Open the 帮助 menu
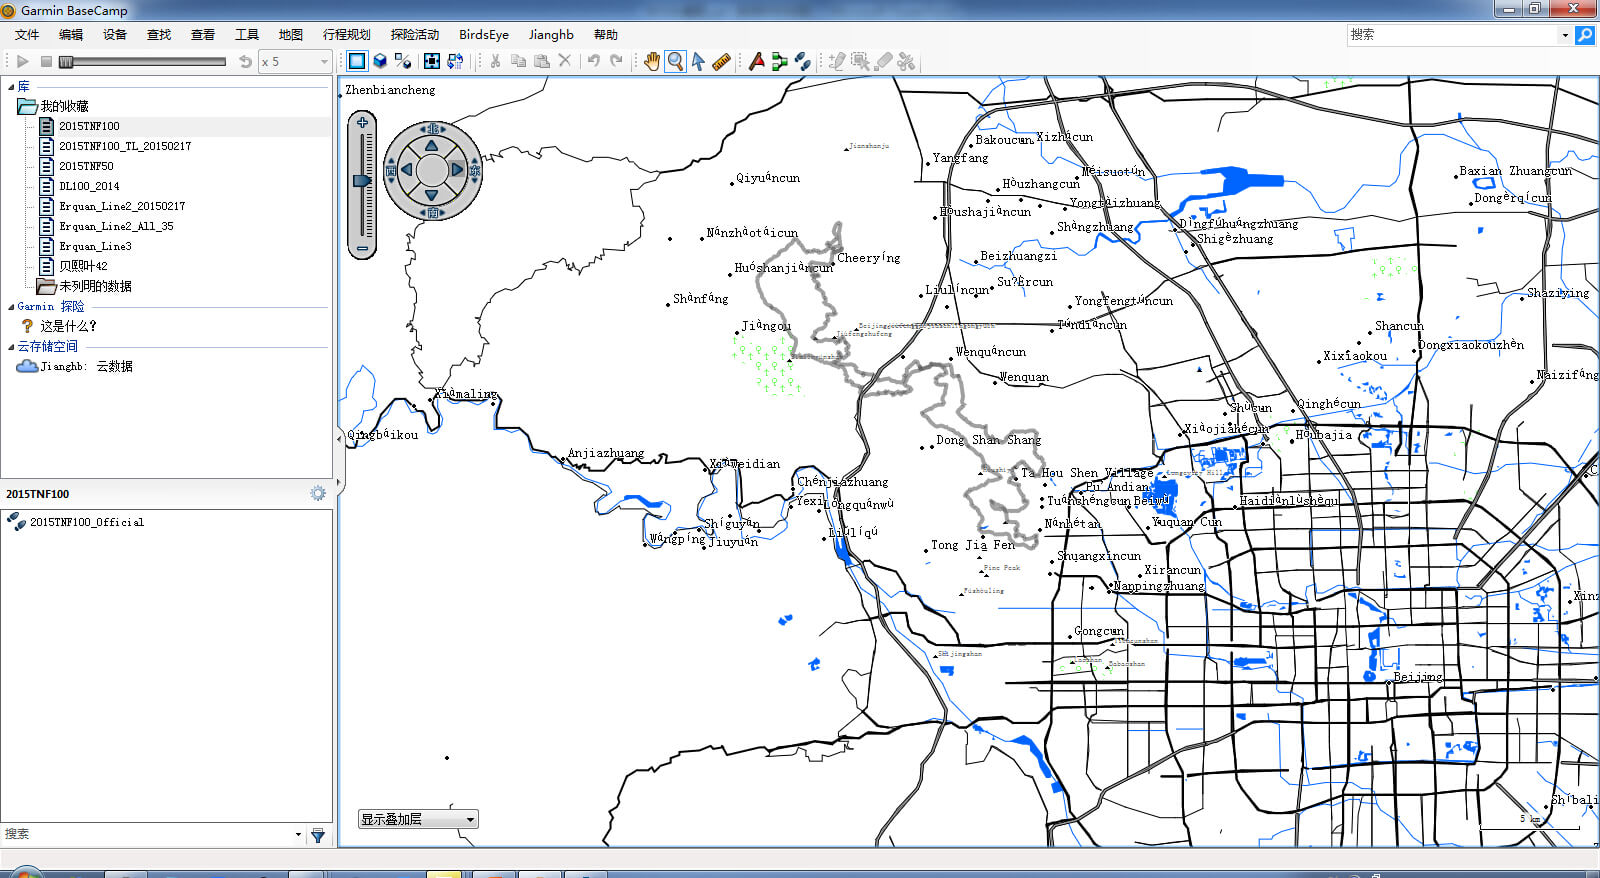Screen dimensions: 1600x878 [606, 34]
